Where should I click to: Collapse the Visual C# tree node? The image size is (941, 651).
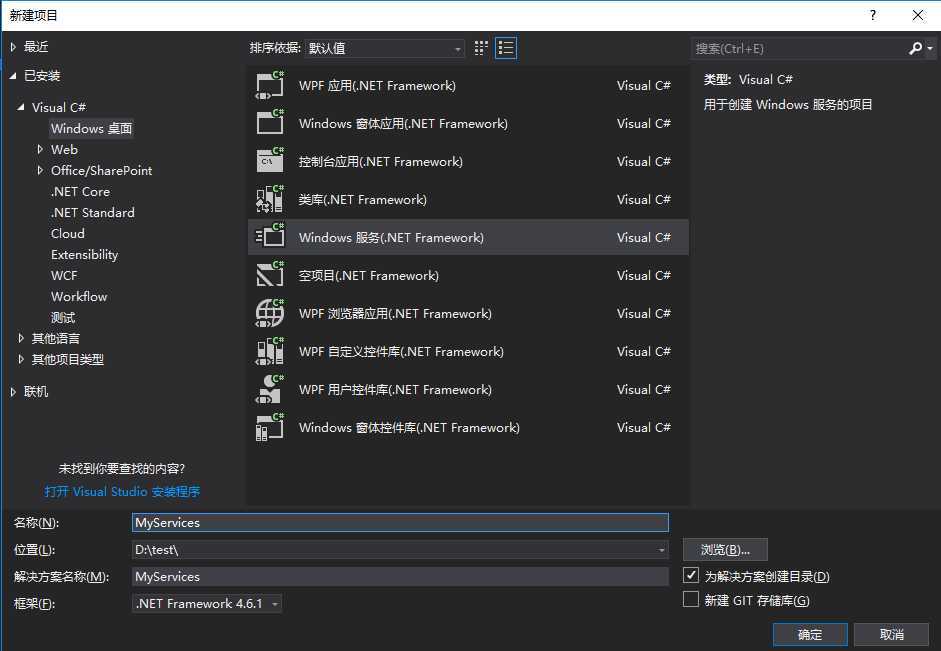[x=21, y=107]
